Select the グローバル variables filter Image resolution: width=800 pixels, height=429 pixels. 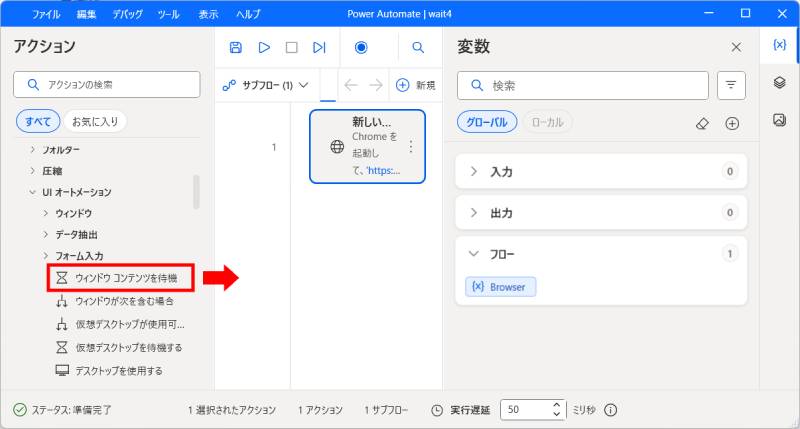pos(487,122)
